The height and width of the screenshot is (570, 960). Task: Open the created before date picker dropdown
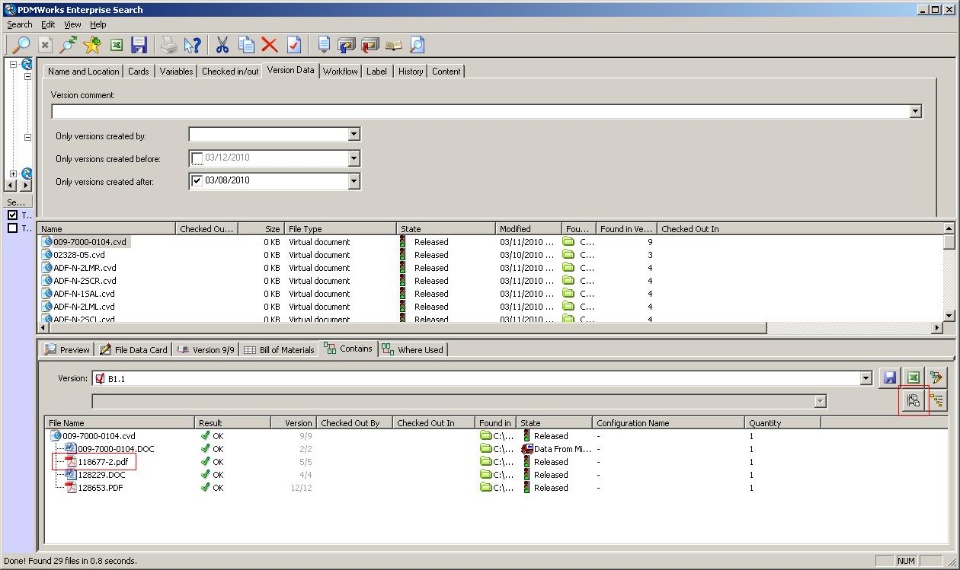353,159
